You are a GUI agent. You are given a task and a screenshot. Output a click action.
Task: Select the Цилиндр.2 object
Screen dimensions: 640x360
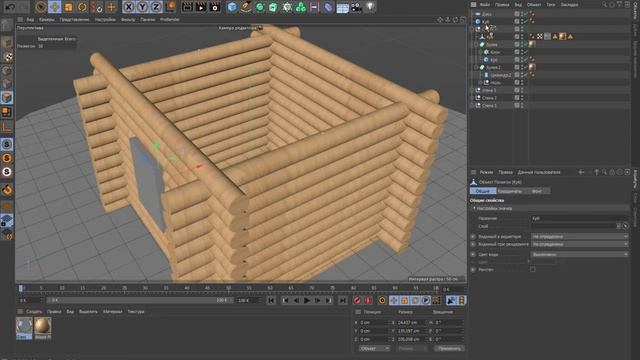(501, 75)
